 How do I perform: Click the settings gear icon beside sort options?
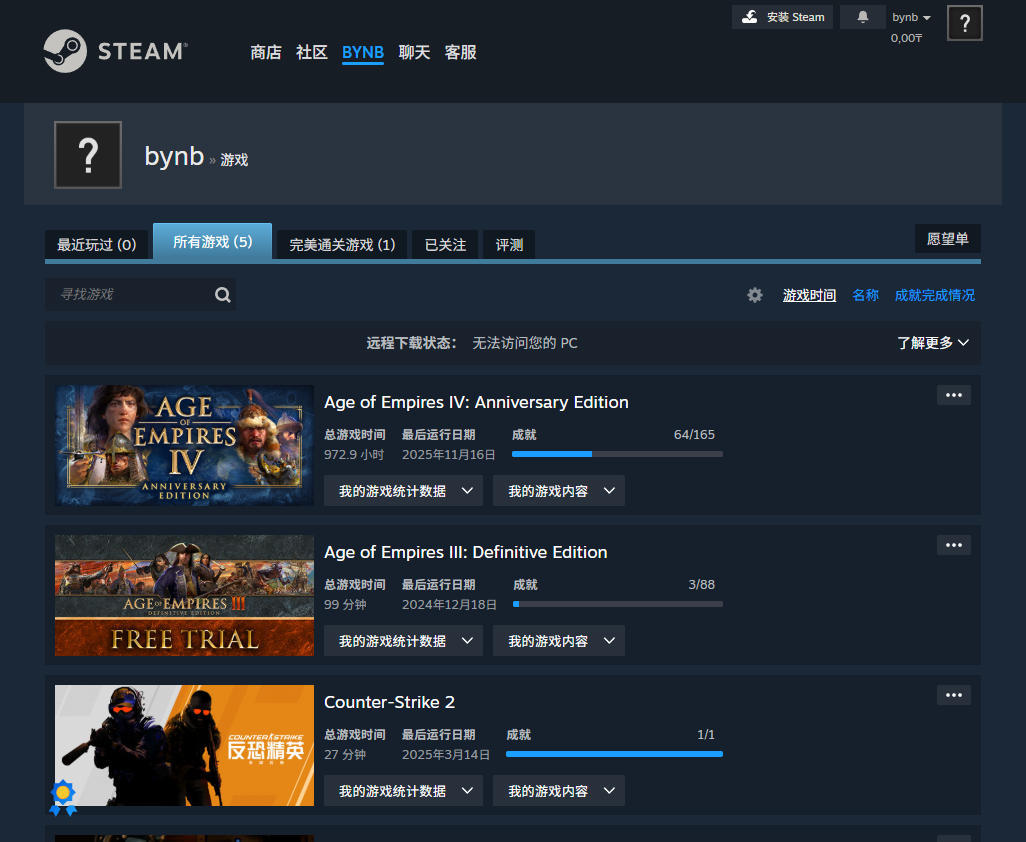[x=755, y=295]
